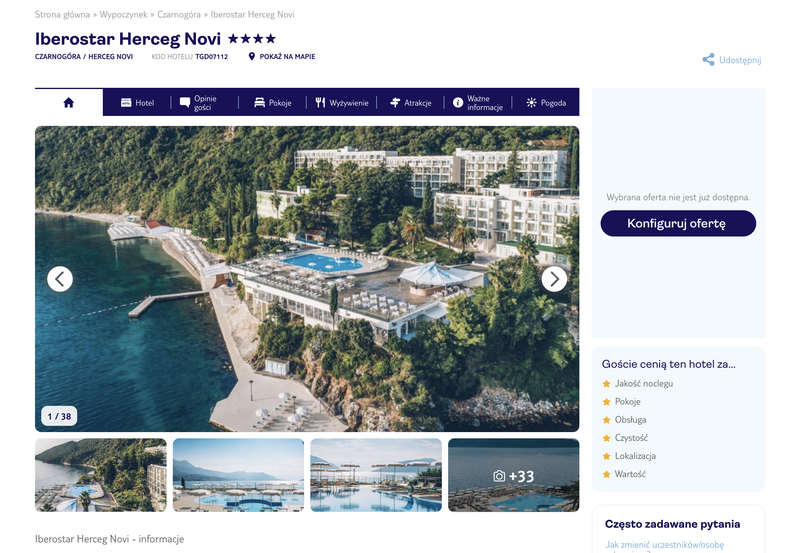The height and width of the screenshot is (553, 800).
Task: Open the home tab icon
Action: point(68,103)
